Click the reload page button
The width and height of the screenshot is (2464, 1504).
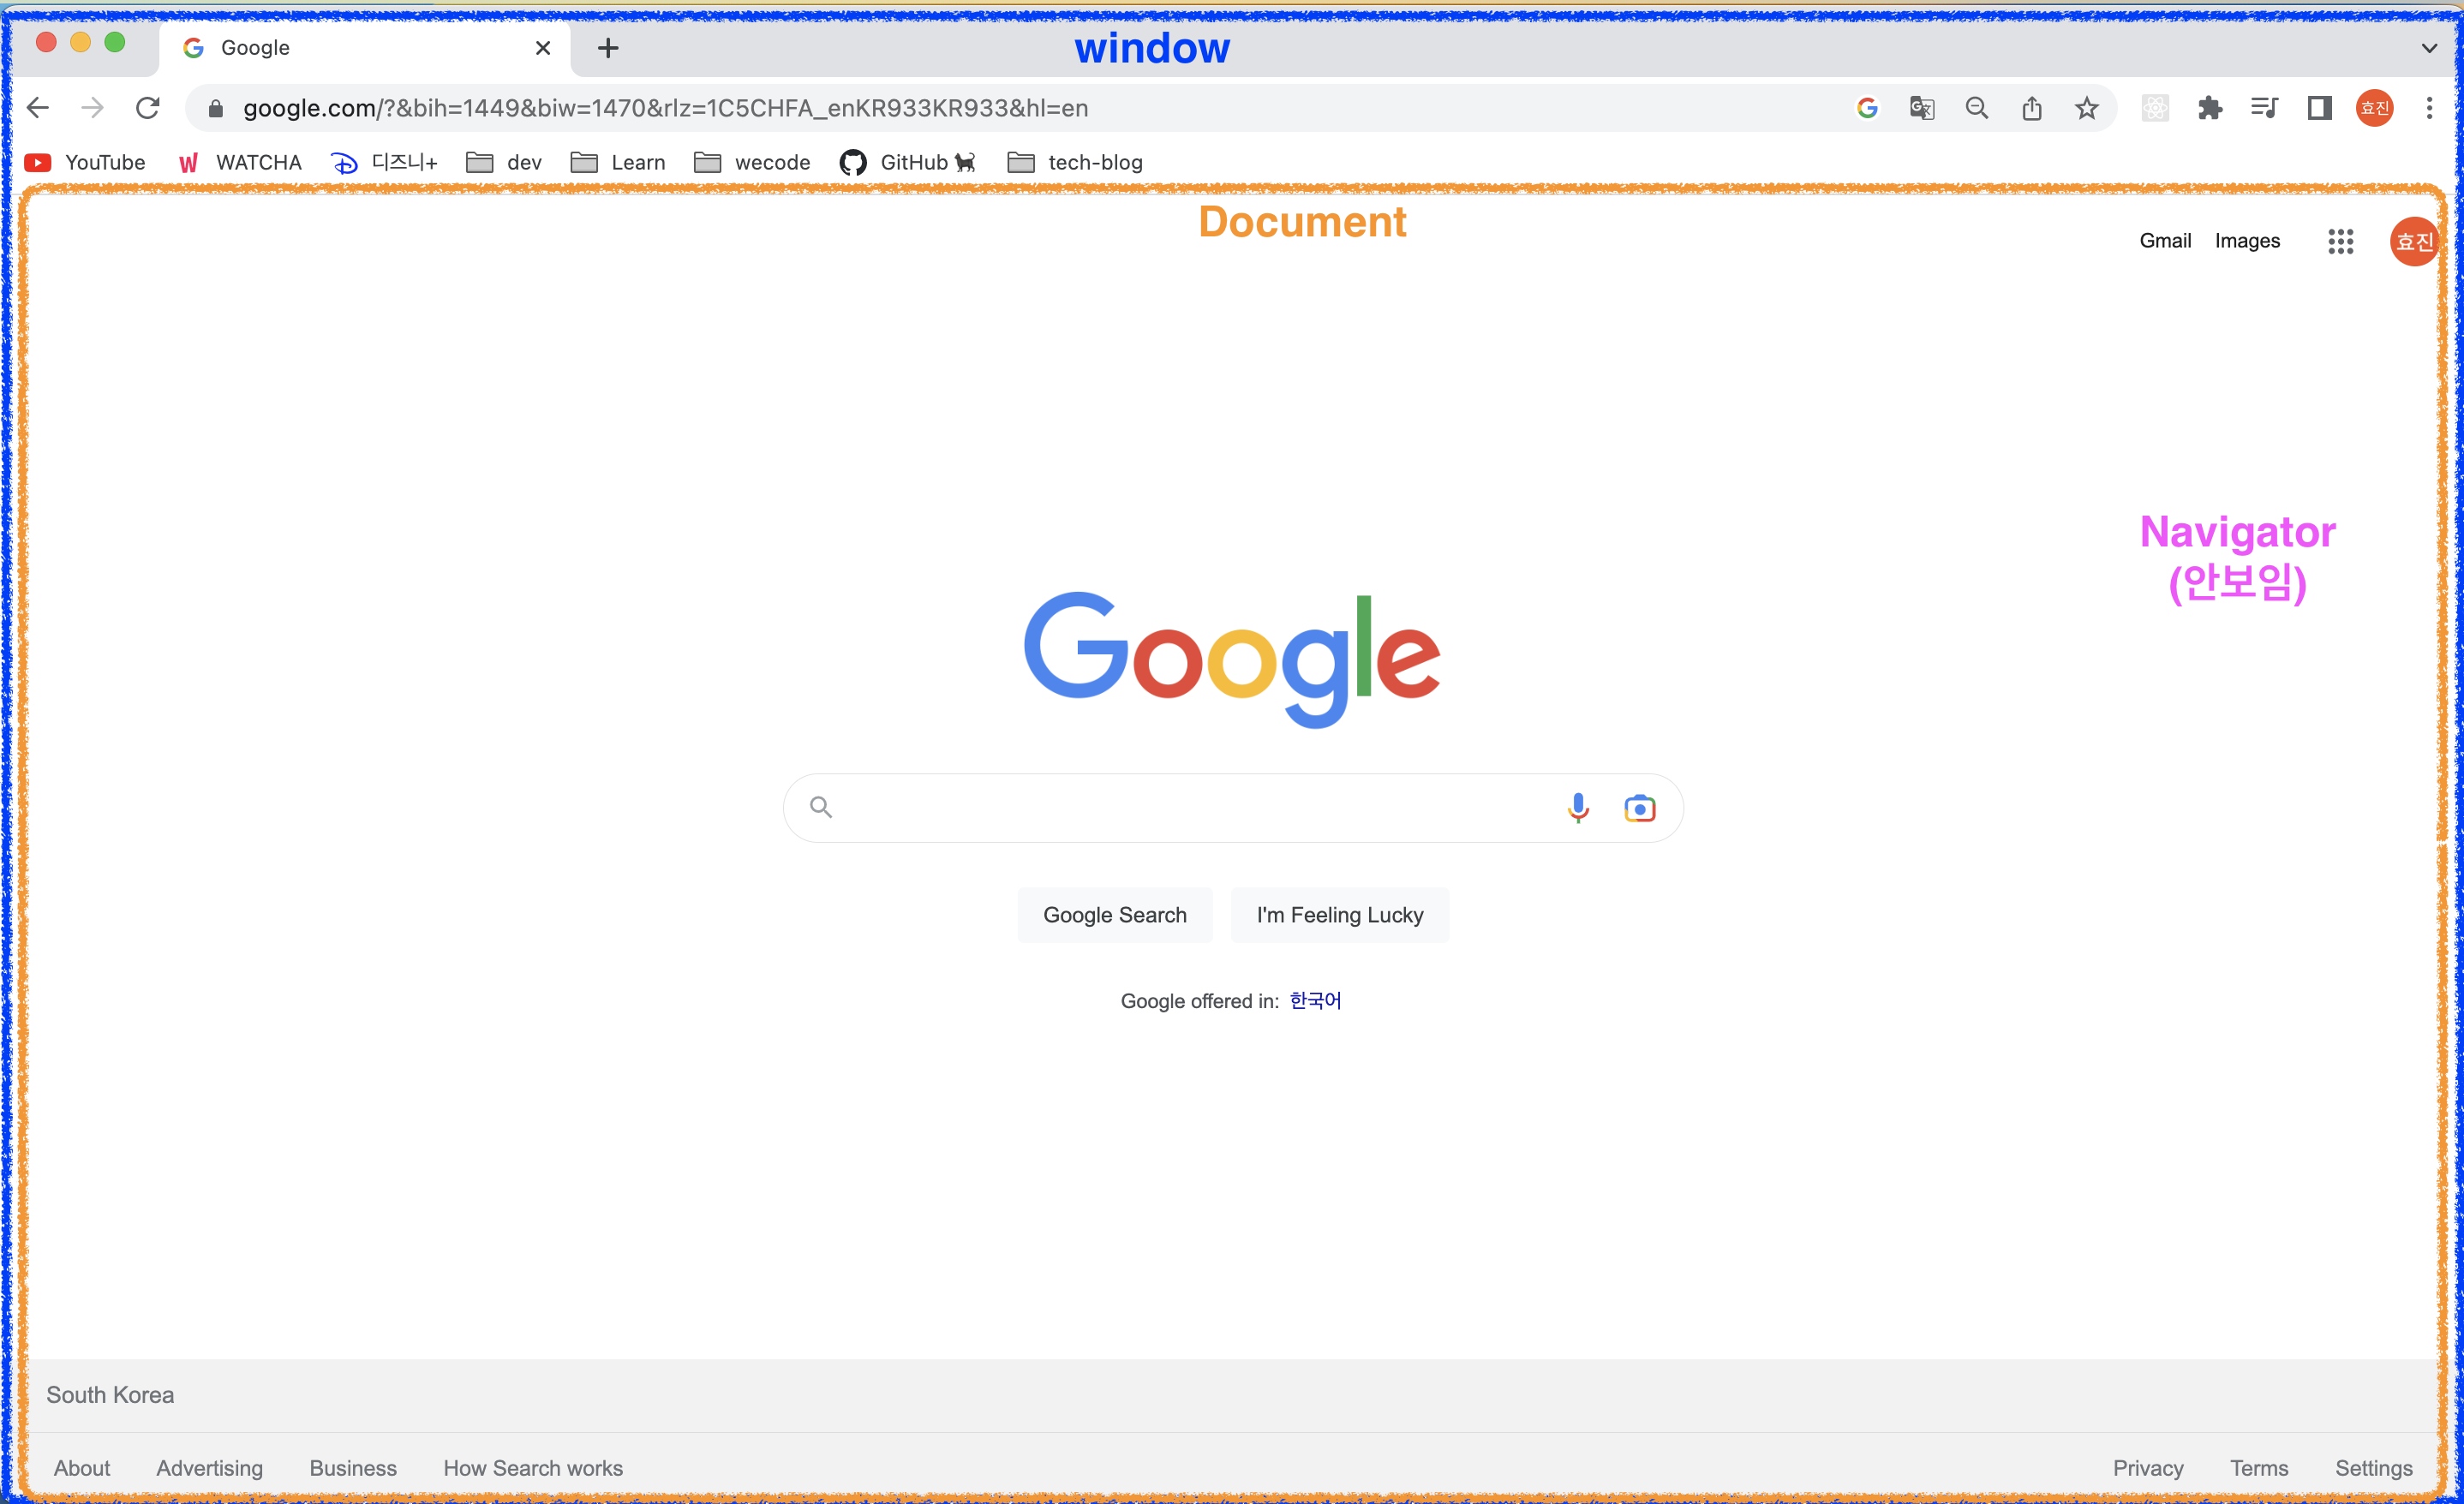point(148,108)
